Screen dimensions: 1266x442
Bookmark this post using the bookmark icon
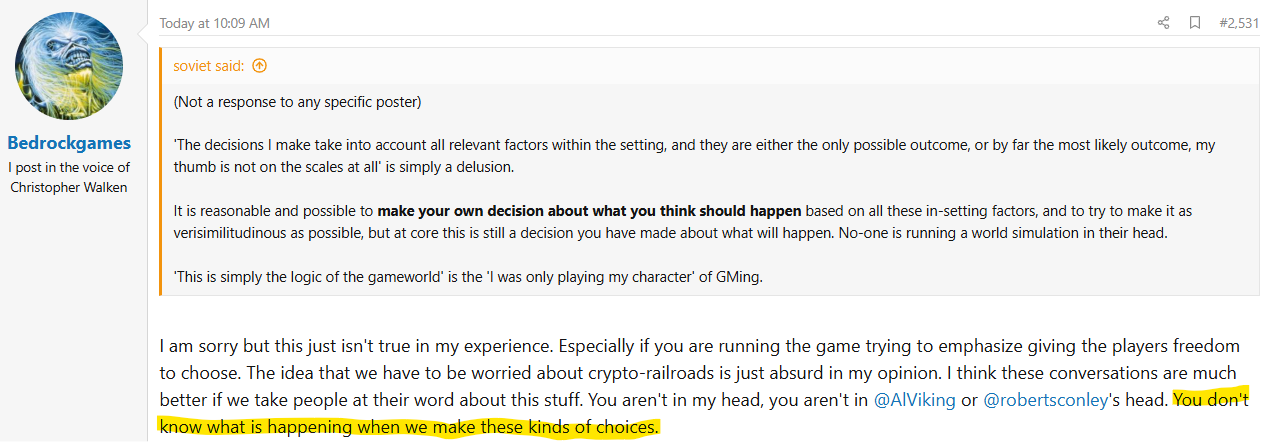(x=1194, y=23)
